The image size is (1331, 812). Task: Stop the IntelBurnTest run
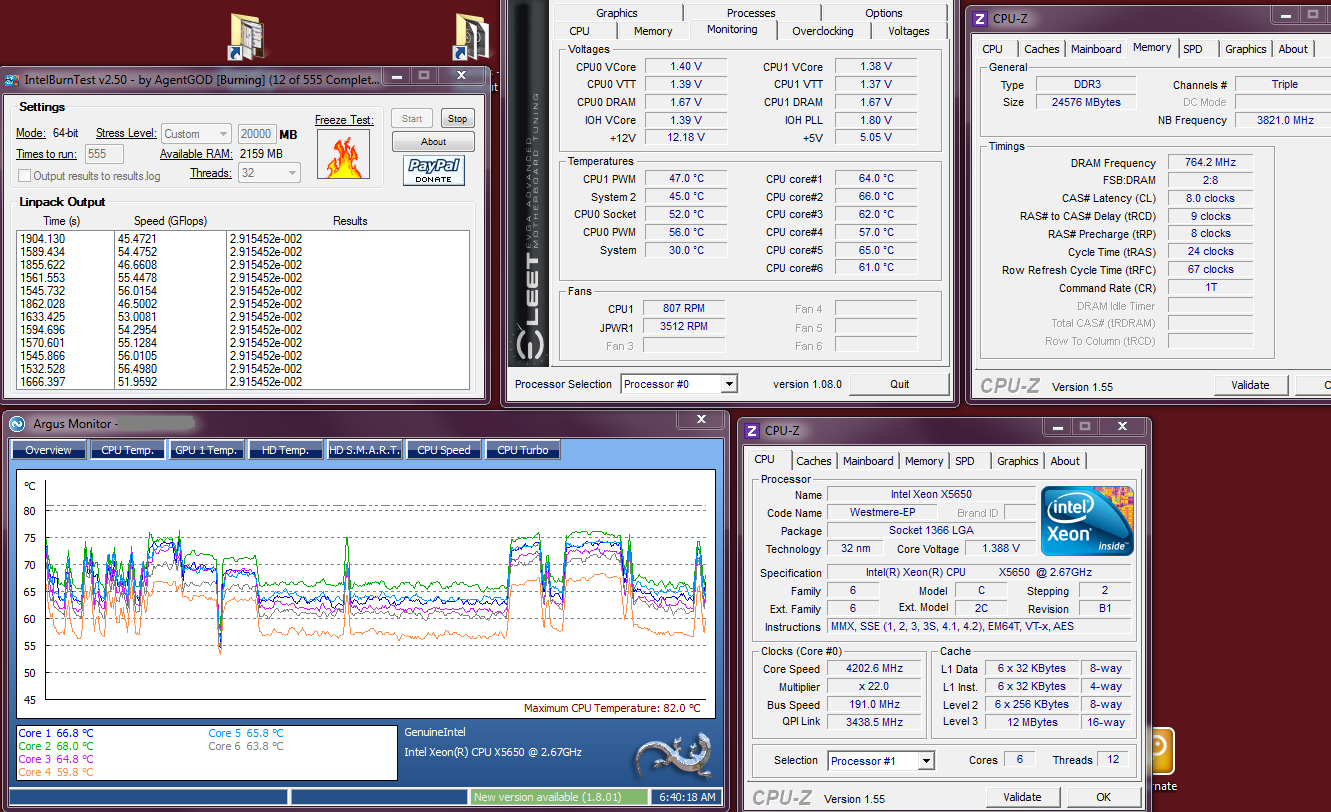[x=457, y=118]
